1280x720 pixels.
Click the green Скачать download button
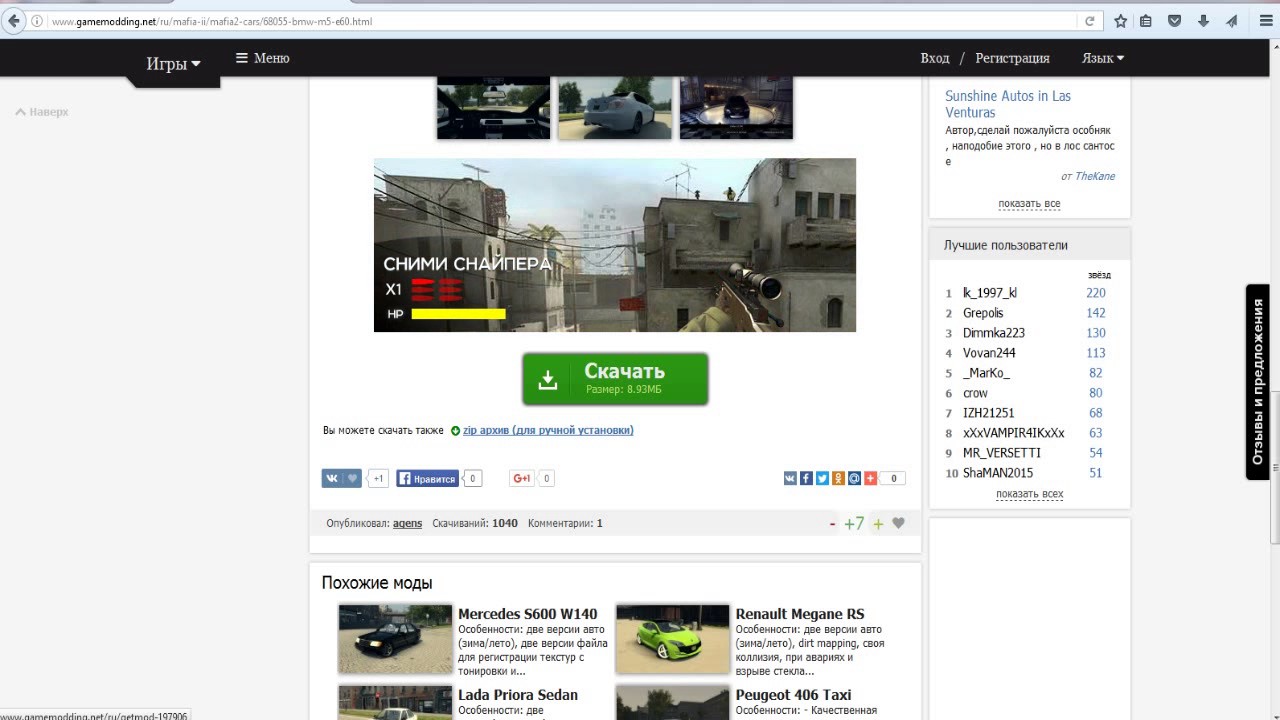[615, 379]
